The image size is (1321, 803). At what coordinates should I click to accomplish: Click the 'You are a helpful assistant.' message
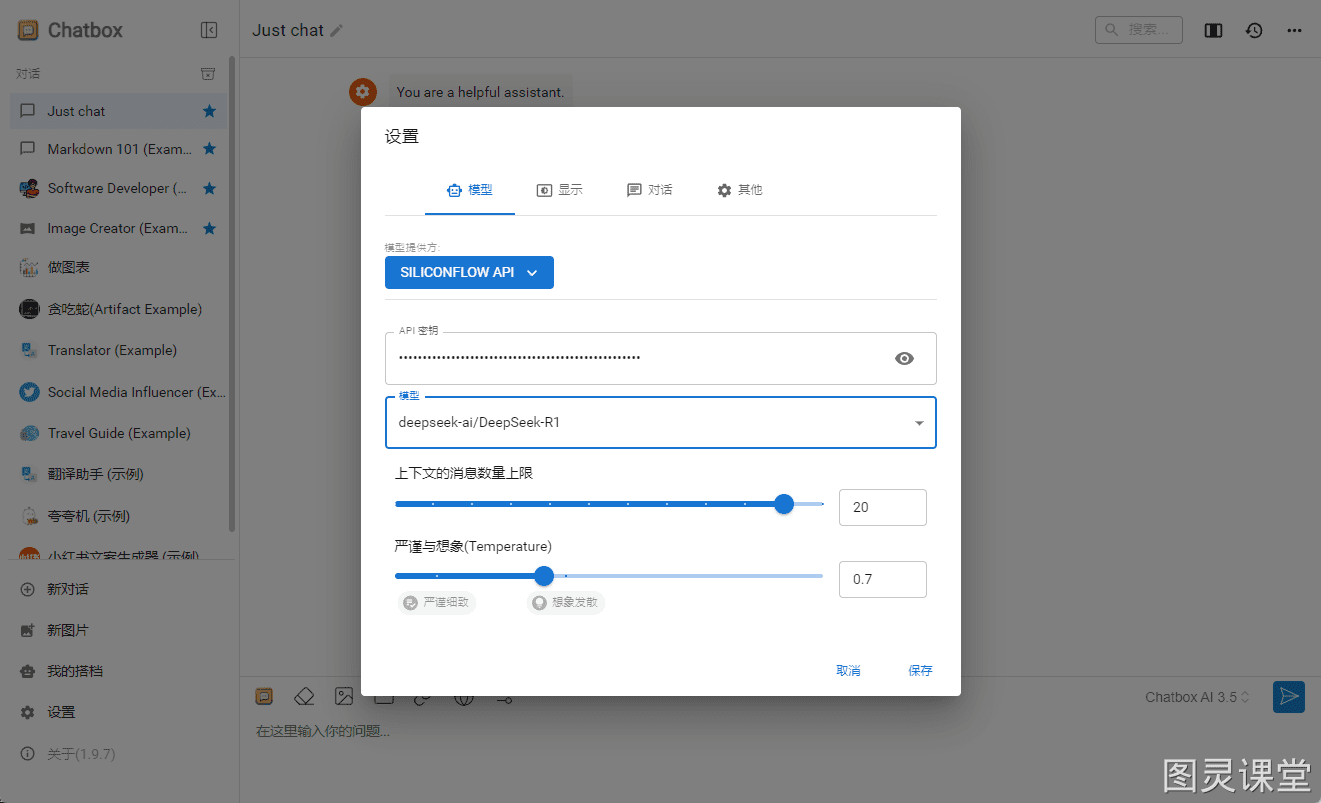point(480,92)
